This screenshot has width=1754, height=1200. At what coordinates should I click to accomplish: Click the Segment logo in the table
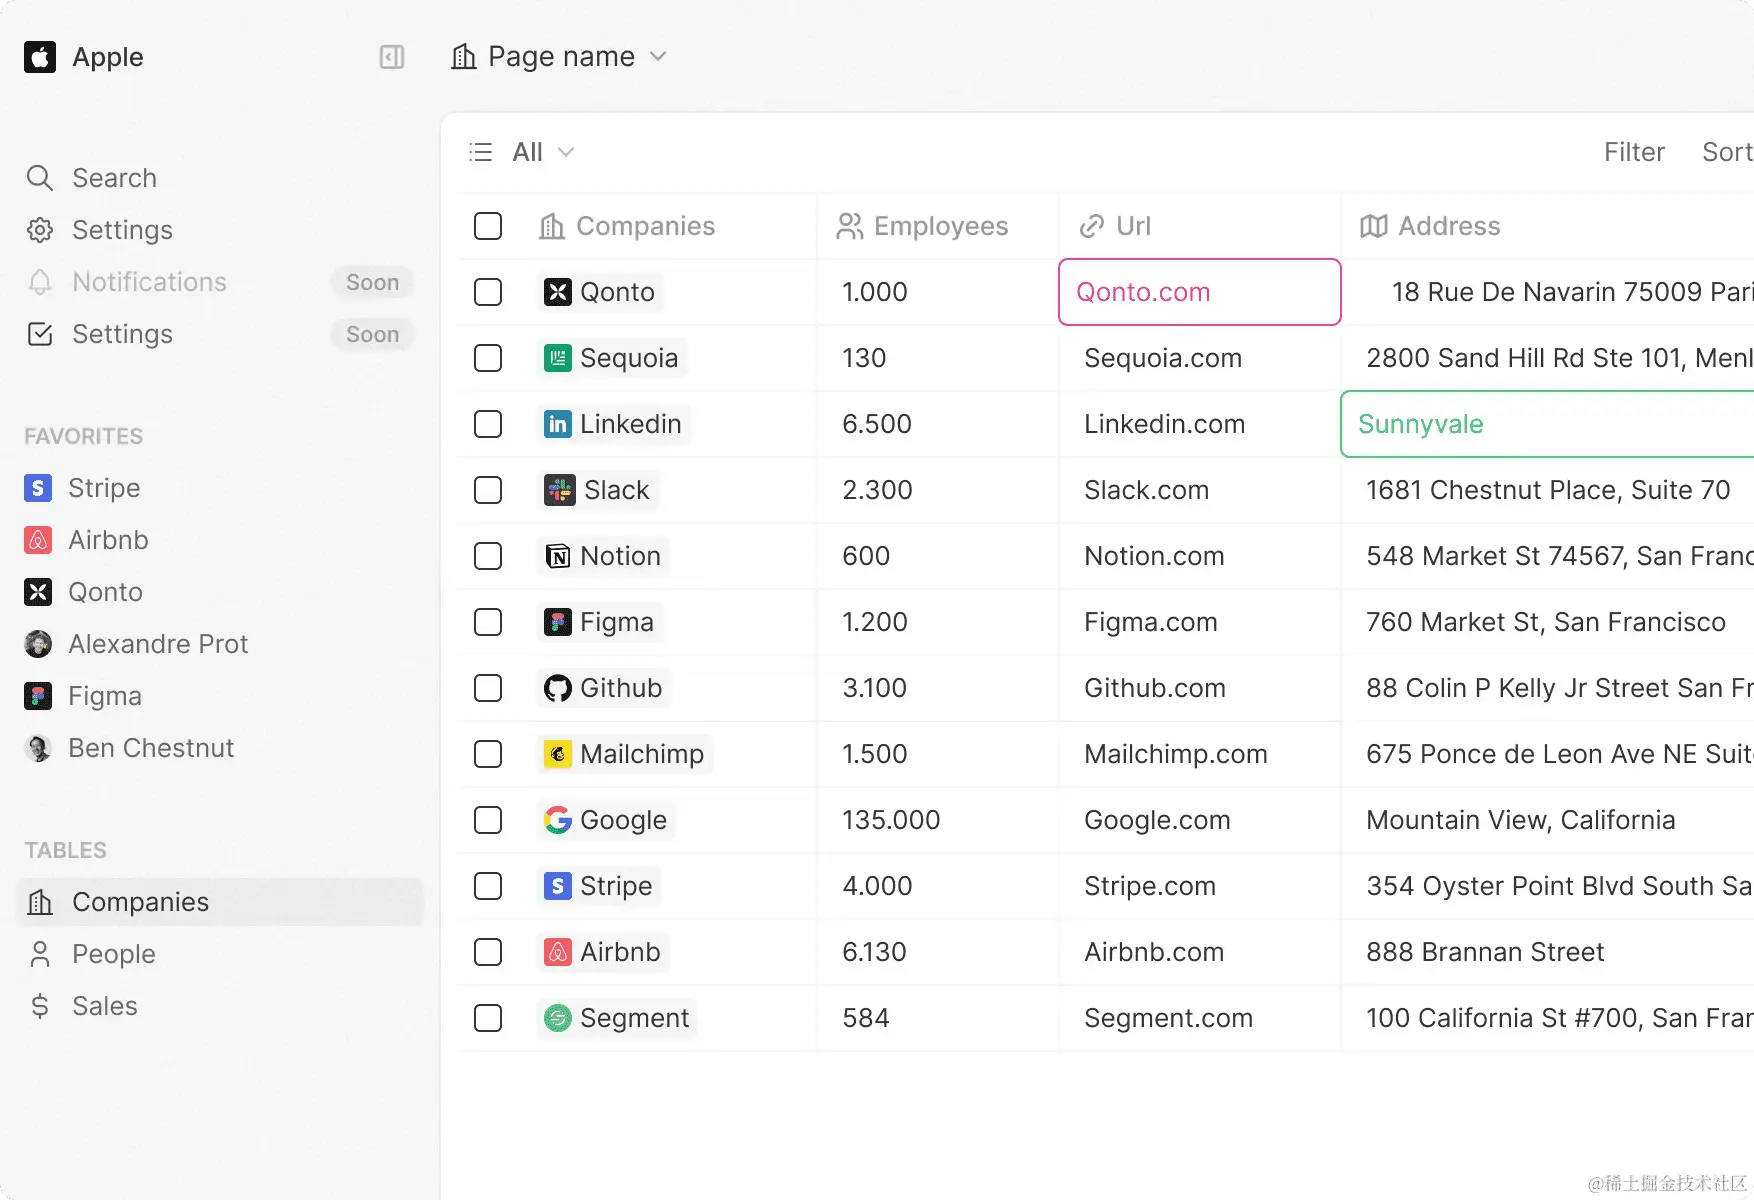point(558,1018)
